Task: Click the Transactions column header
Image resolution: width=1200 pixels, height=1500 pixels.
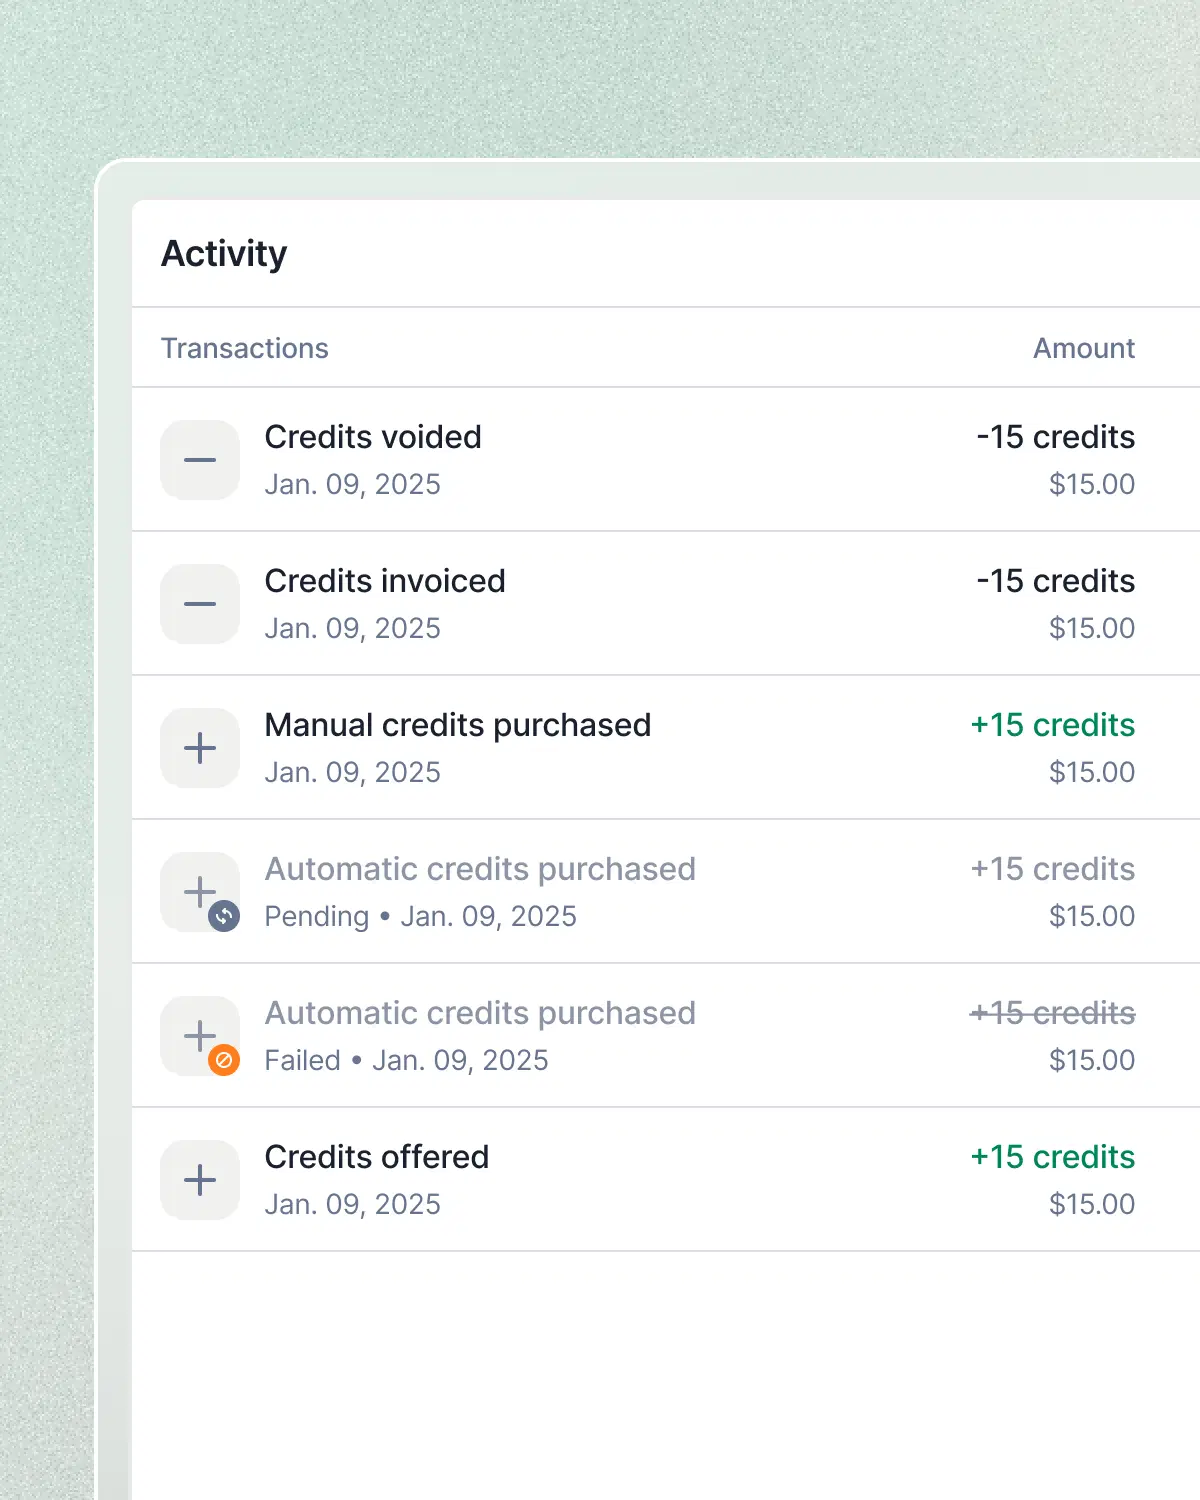Action: [x=245, y=348]
